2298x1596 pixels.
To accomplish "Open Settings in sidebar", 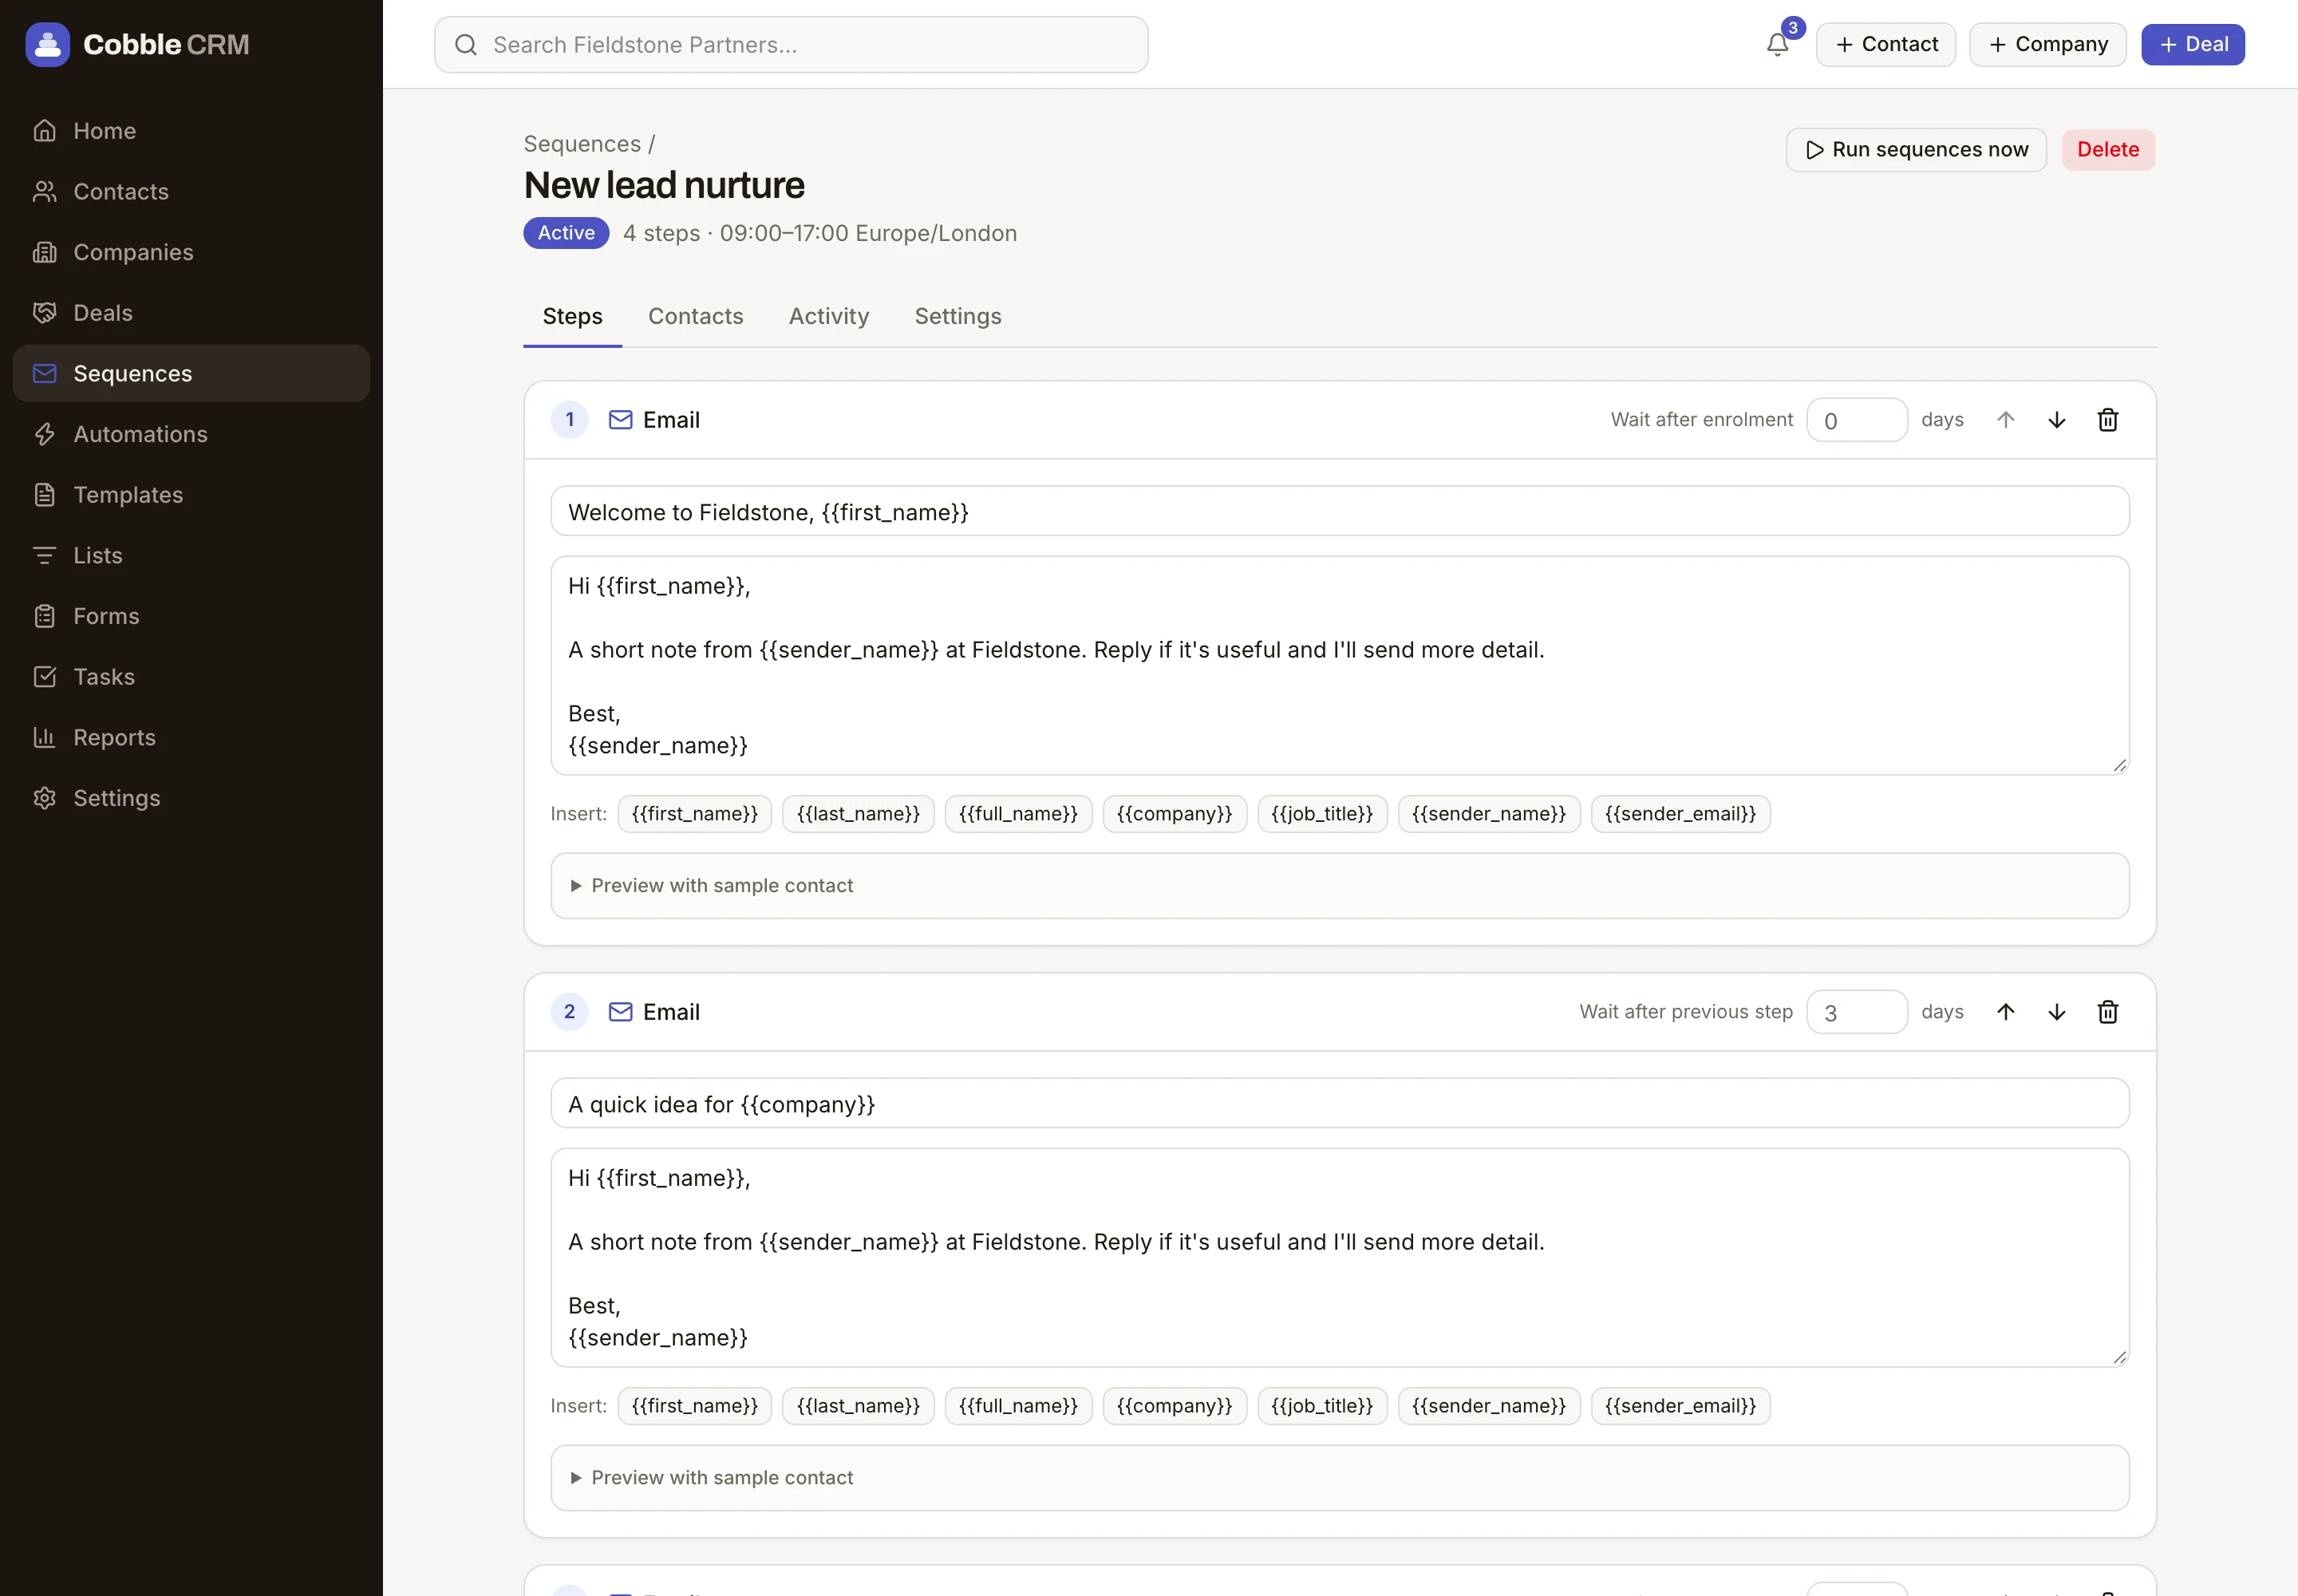I will pos(191,798).
